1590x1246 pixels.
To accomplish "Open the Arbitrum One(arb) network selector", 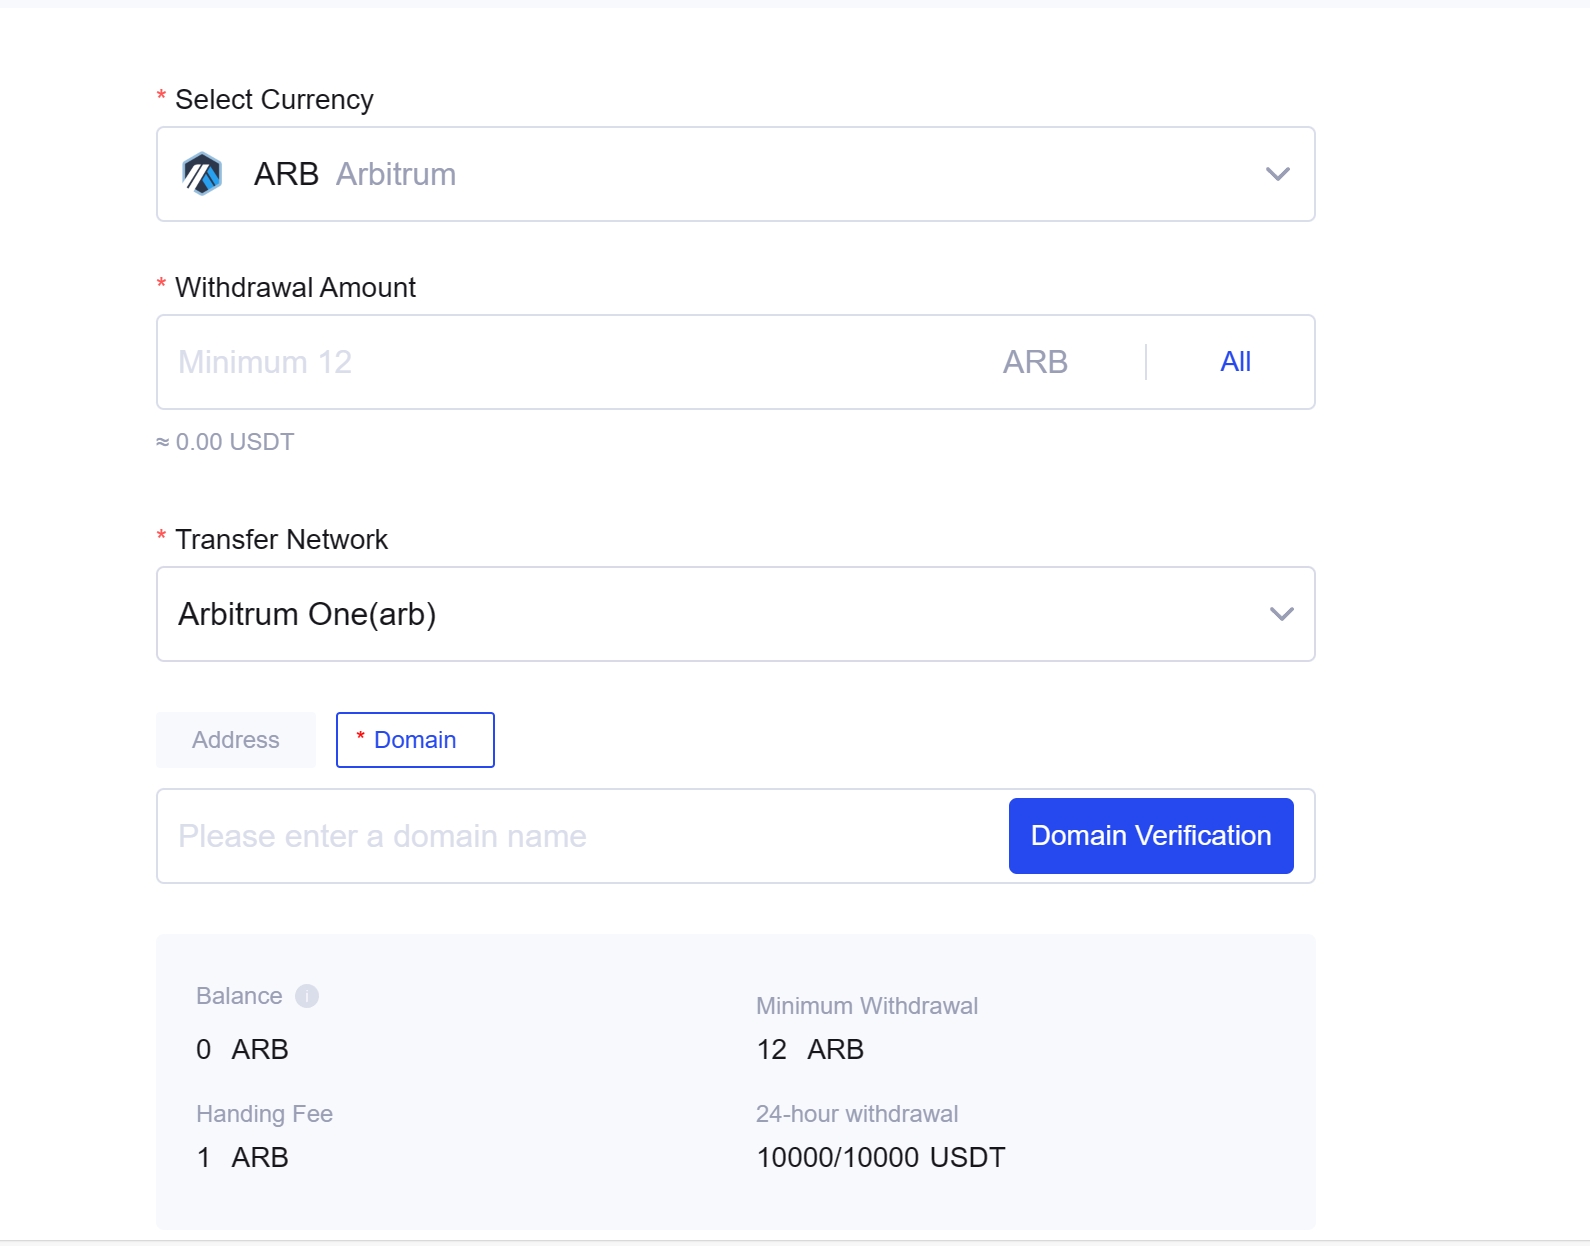I will coord(700,614).
